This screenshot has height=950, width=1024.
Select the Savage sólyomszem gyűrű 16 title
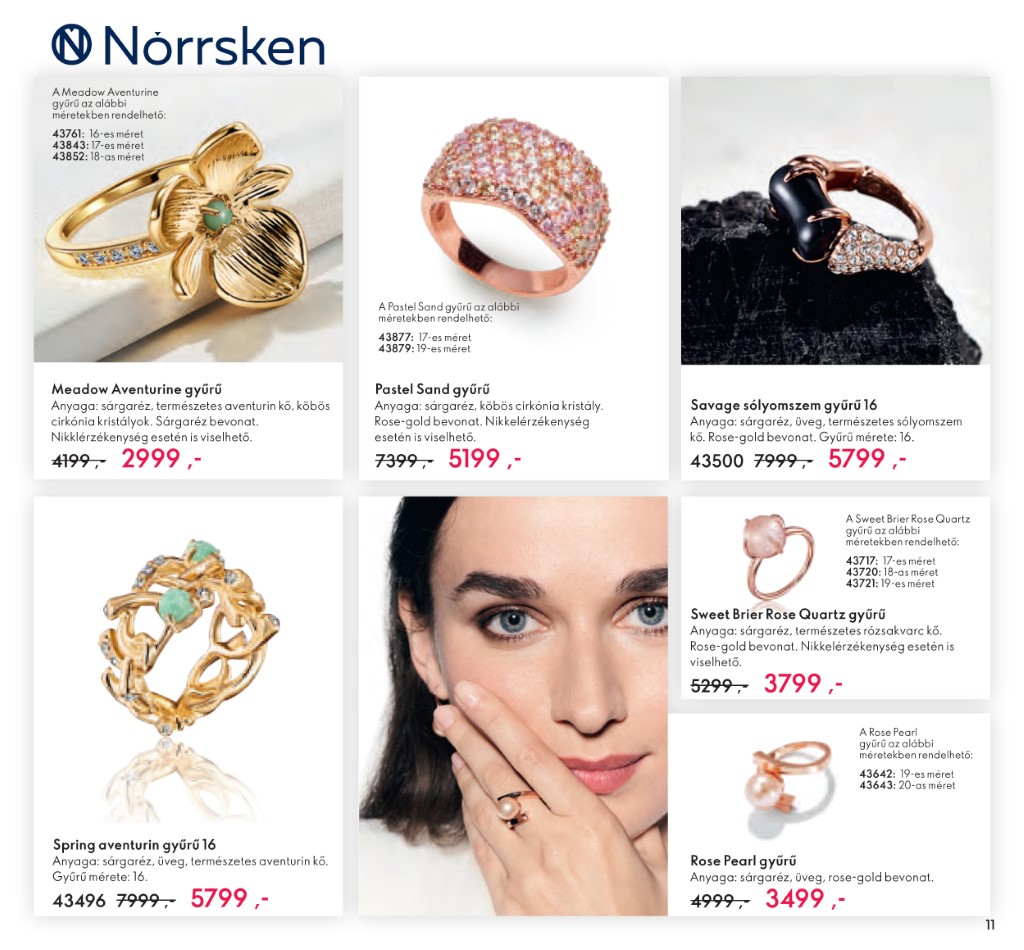[784, 405]
